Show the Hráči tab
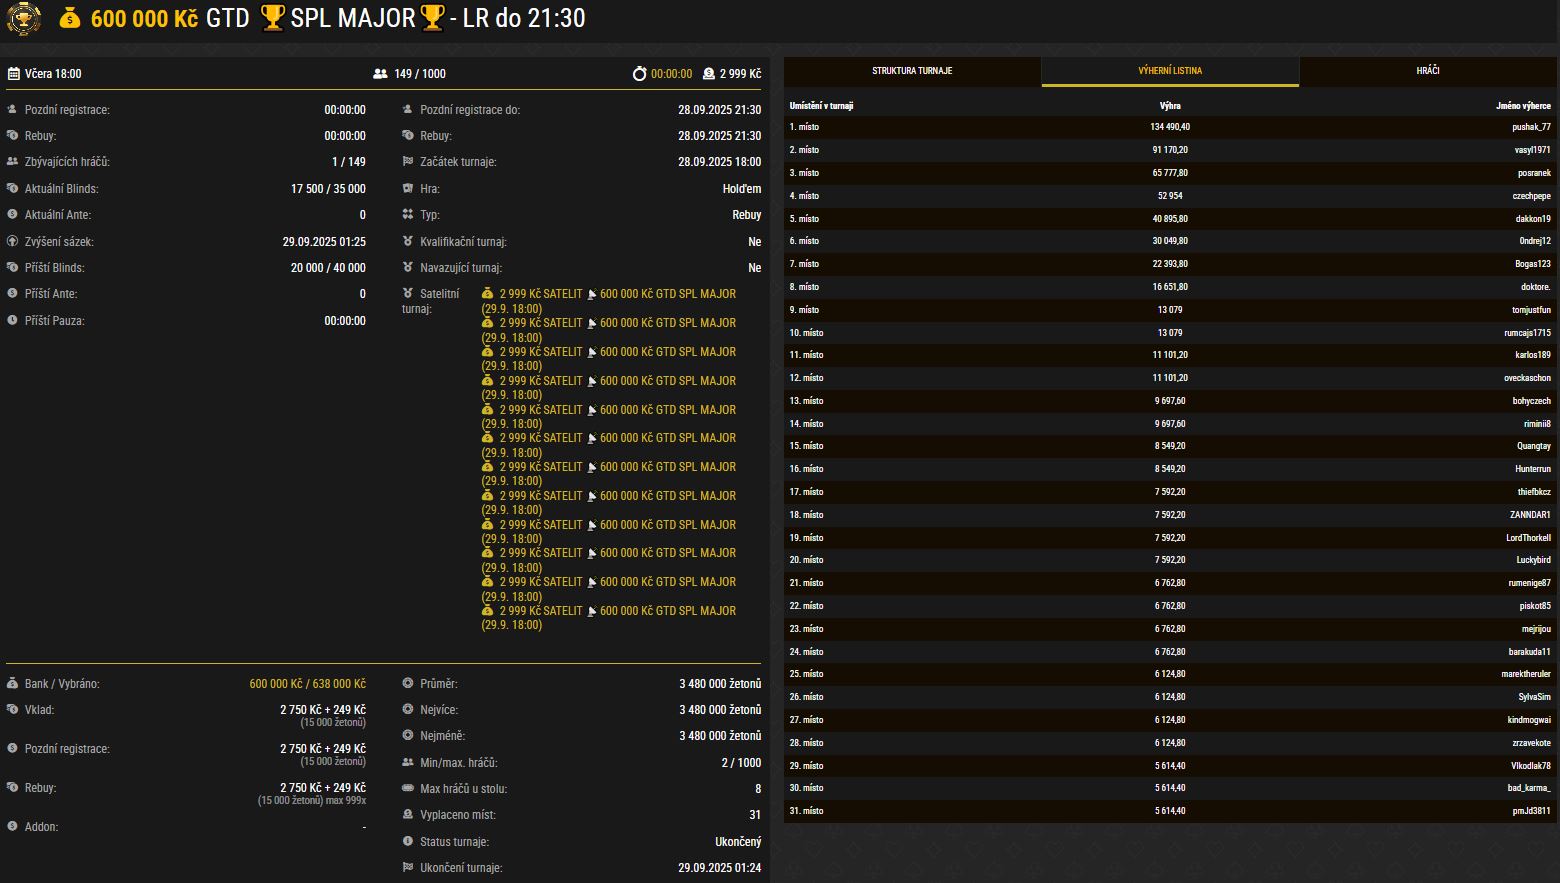This screenshot has height=883, width=1560. (x=1427, y=71)
